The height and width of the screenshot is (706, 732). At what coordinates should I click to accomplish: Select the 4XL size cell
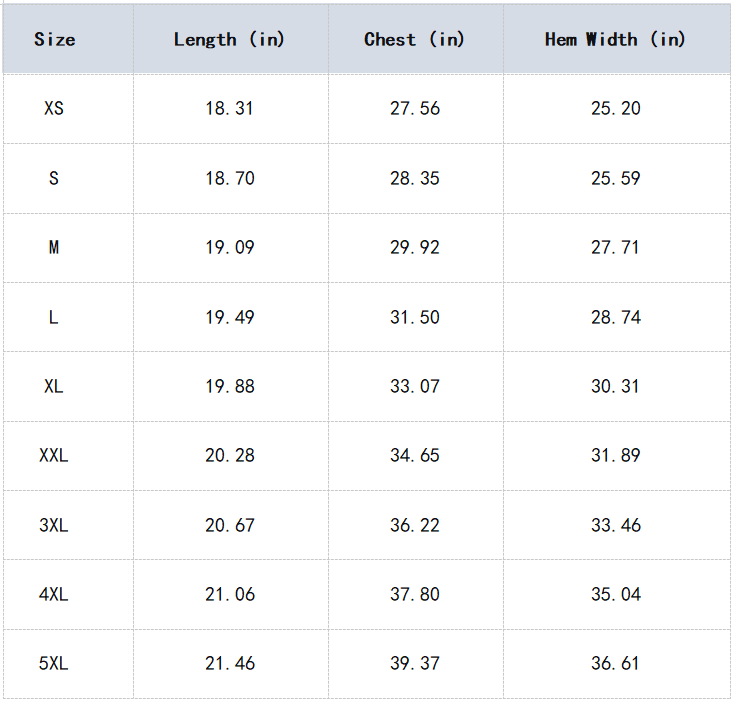[54, 594]
